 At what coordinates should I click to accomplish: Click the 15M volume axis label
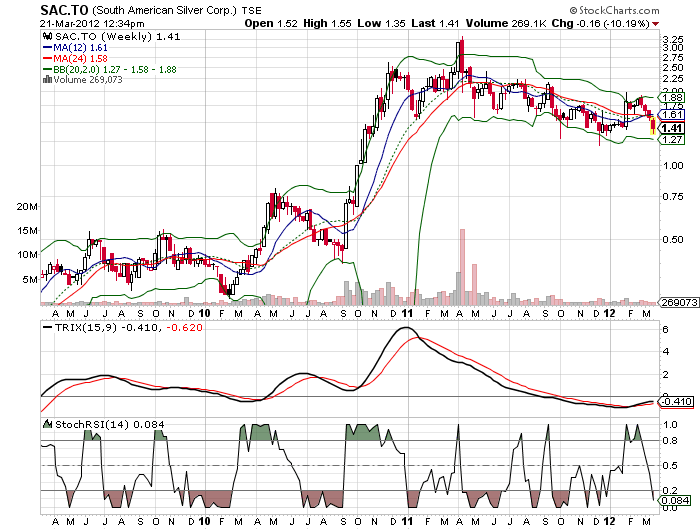point(27,230)
